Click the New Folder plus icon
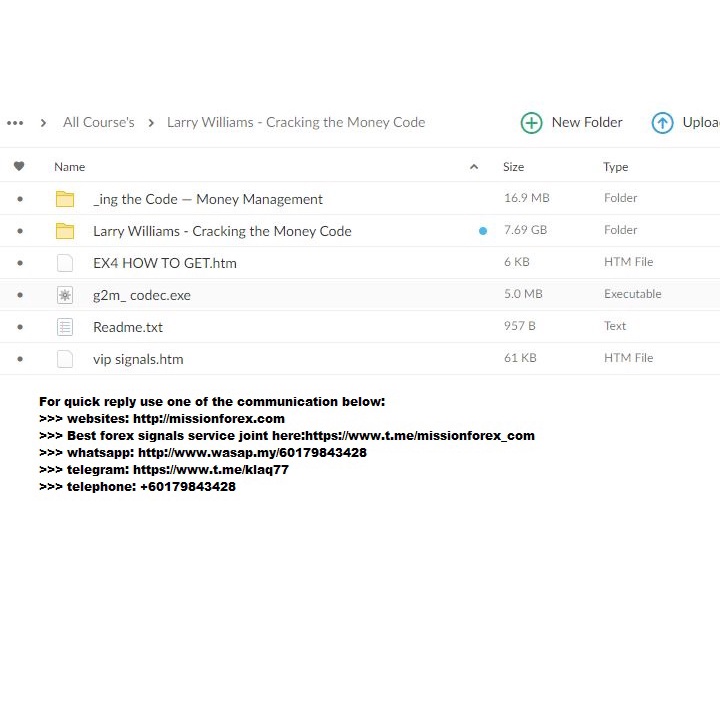720x720 pixels. 531,123
